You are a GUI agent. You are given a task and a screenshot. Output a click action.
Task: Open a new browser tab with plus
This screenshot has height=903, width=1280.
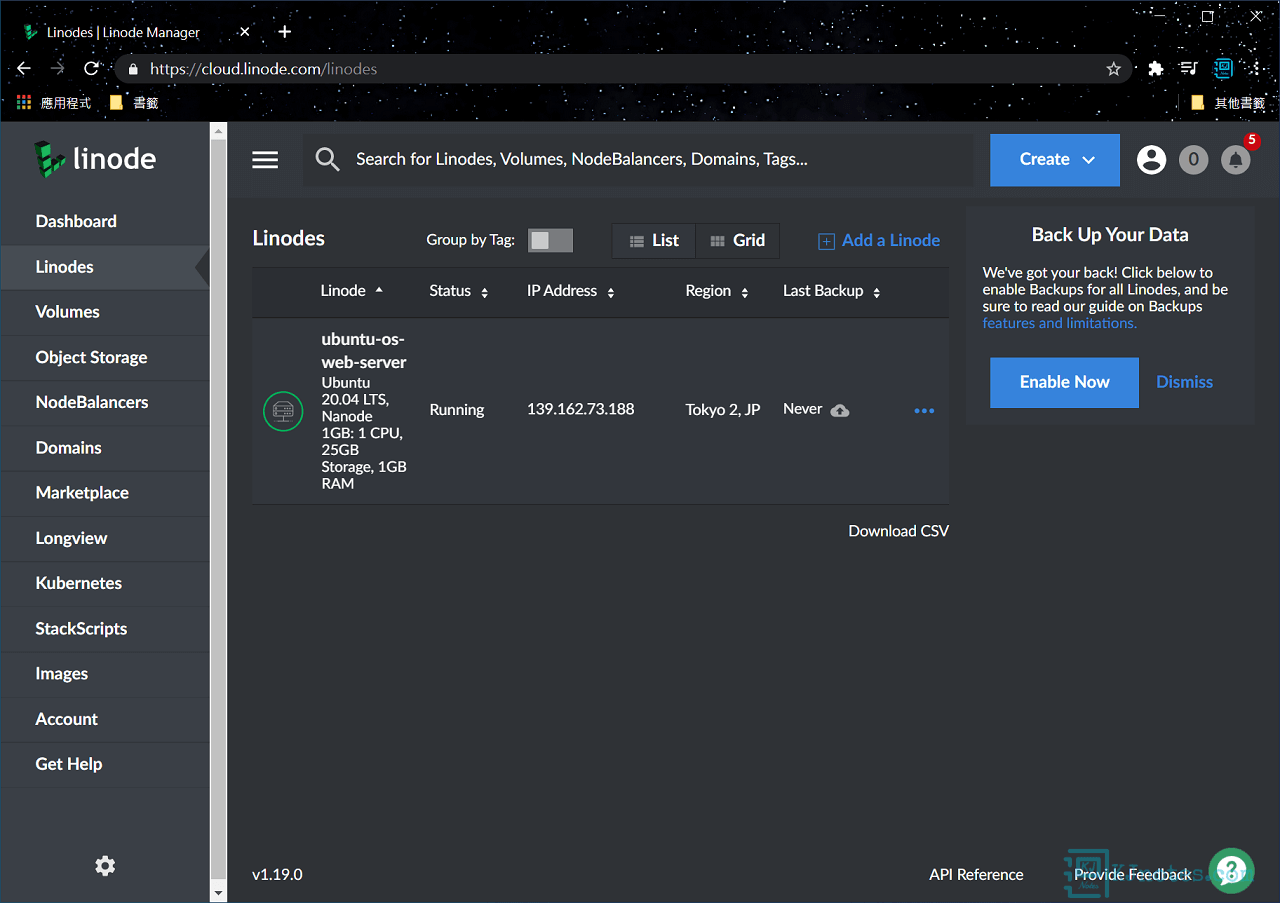[285, 32]
